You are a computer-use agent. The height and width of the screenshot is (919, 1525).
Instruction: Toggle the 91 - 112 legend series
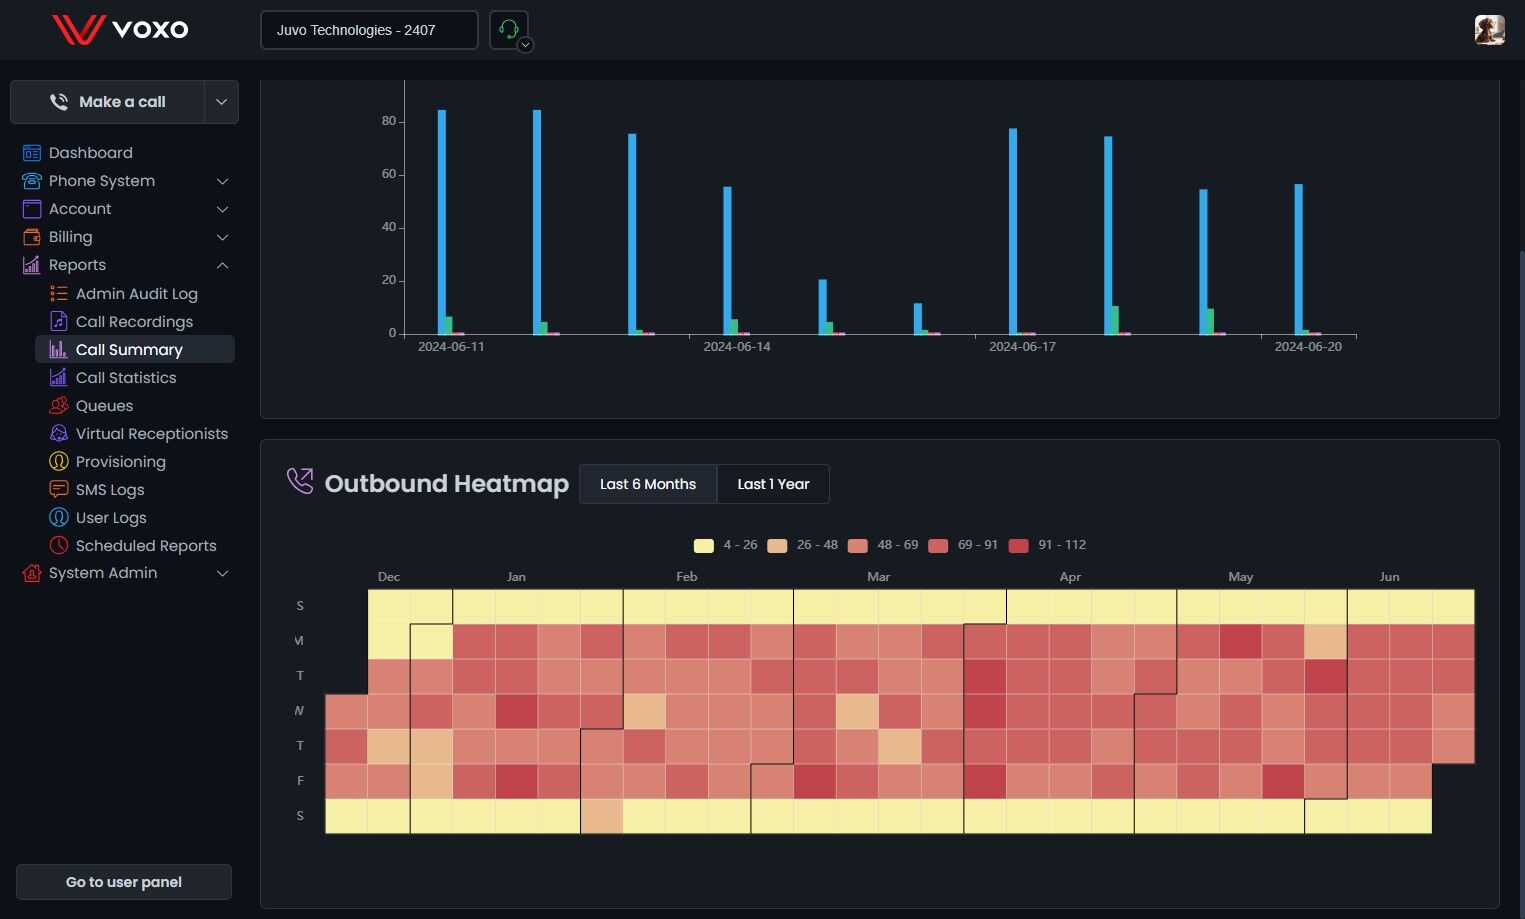click(x=1047, y=545)
